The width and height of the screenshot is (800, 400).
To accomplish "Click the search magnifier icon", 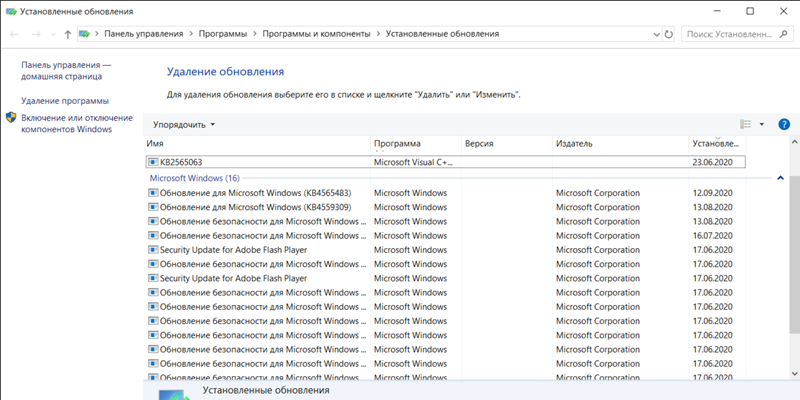I will click(783, 34).
